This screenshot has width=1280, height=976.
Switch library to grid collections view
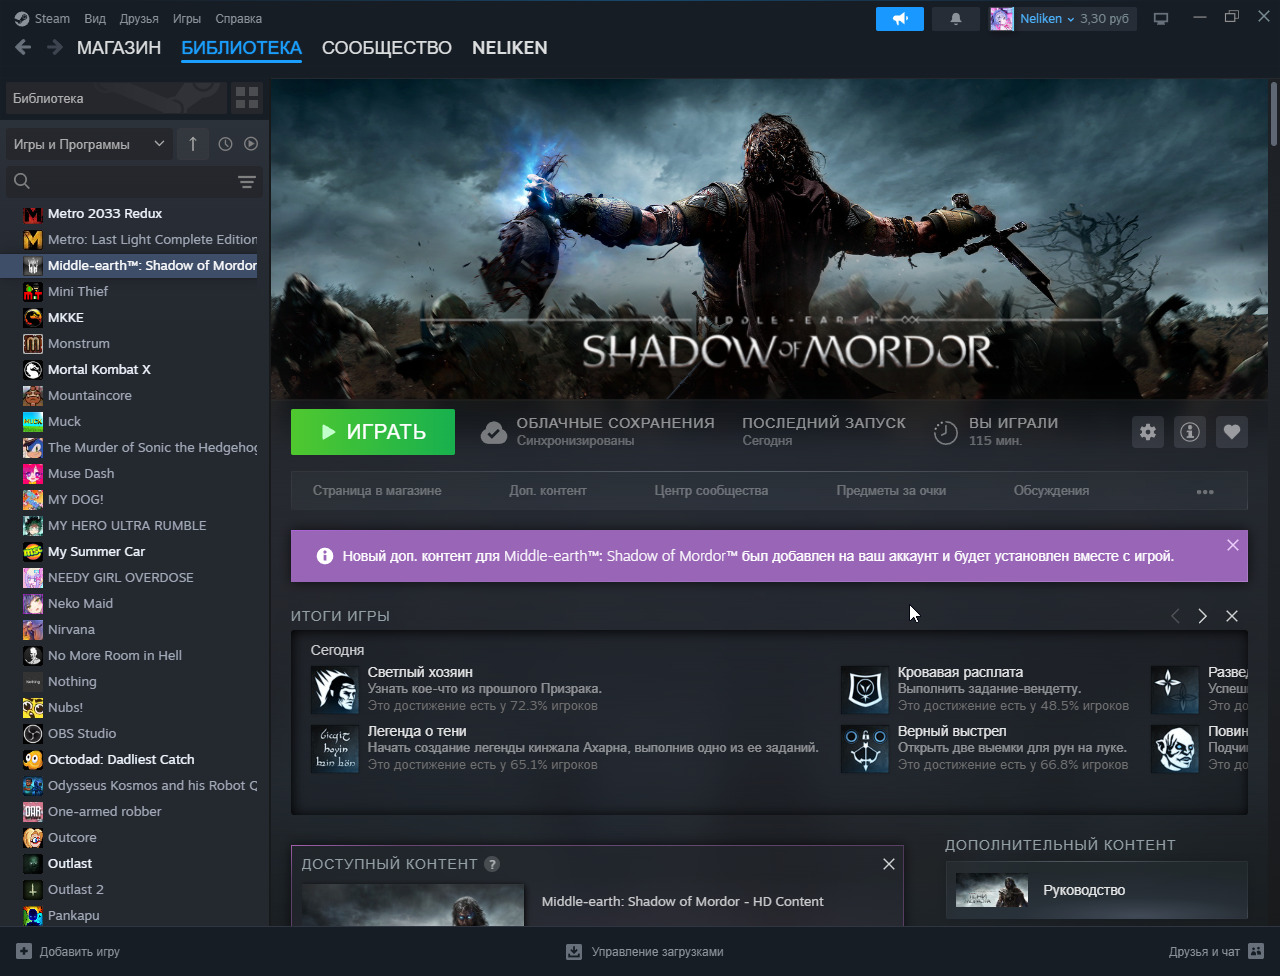point(246,98)
